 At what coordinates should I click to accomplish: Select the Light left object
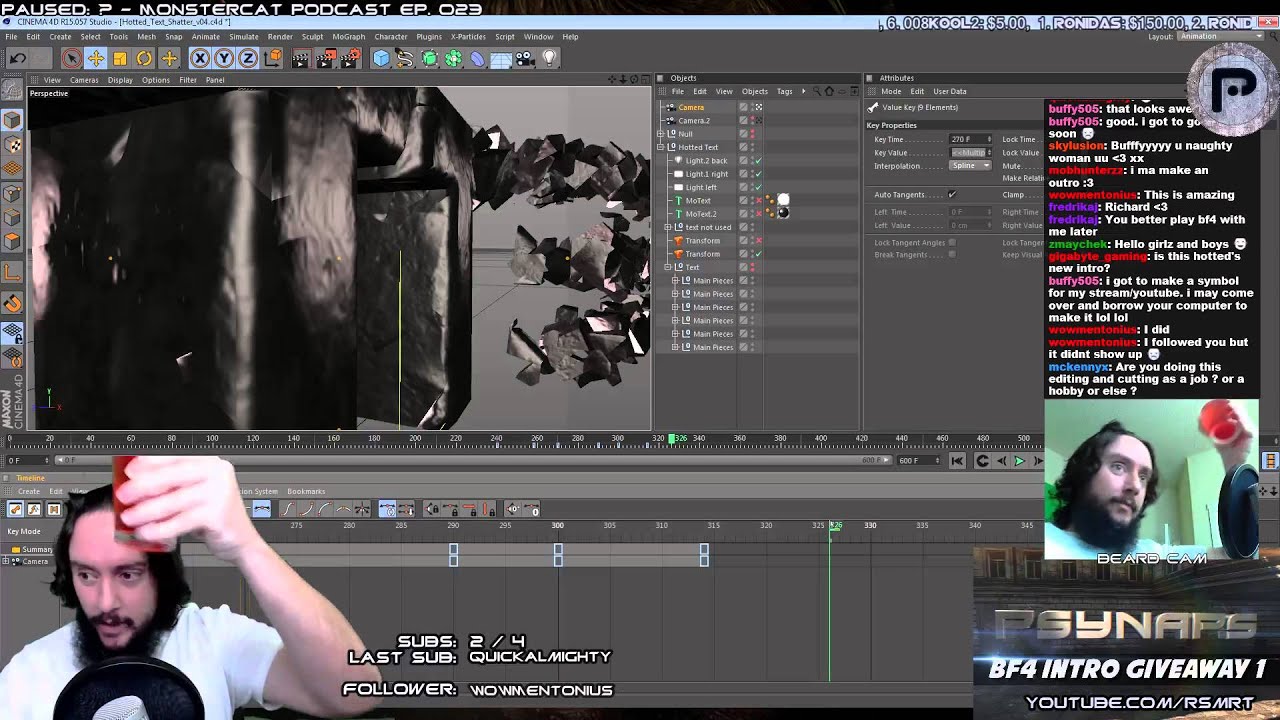700,187
